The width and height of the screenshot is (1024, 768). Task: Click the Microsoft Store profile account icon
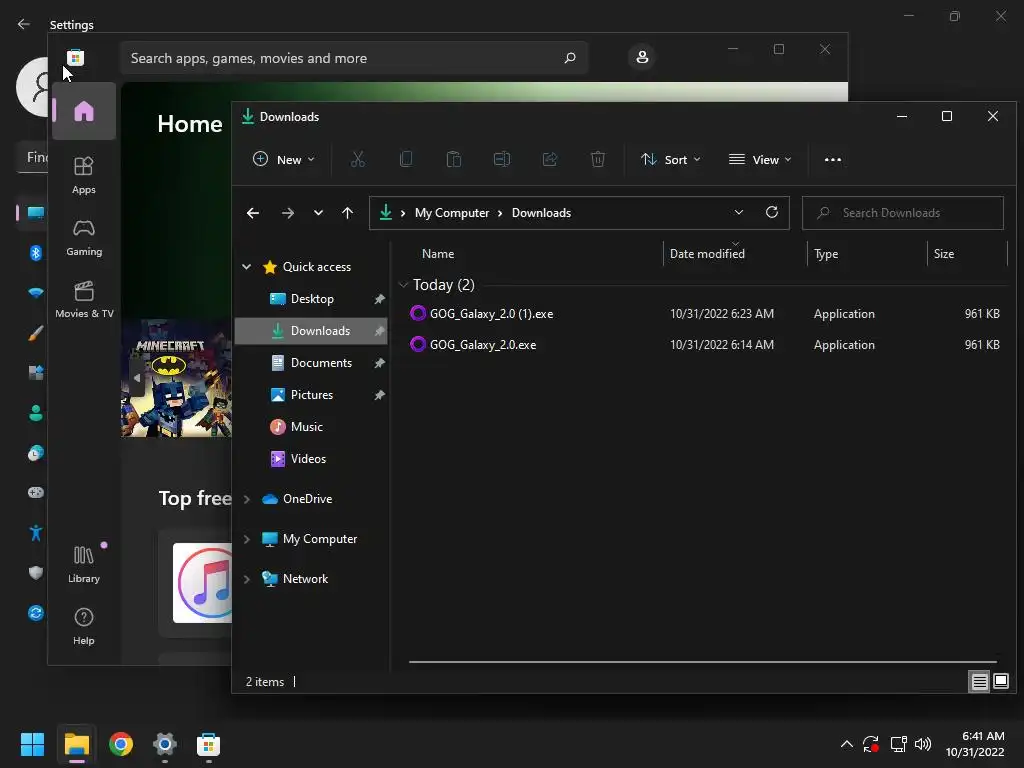(642, 57)
